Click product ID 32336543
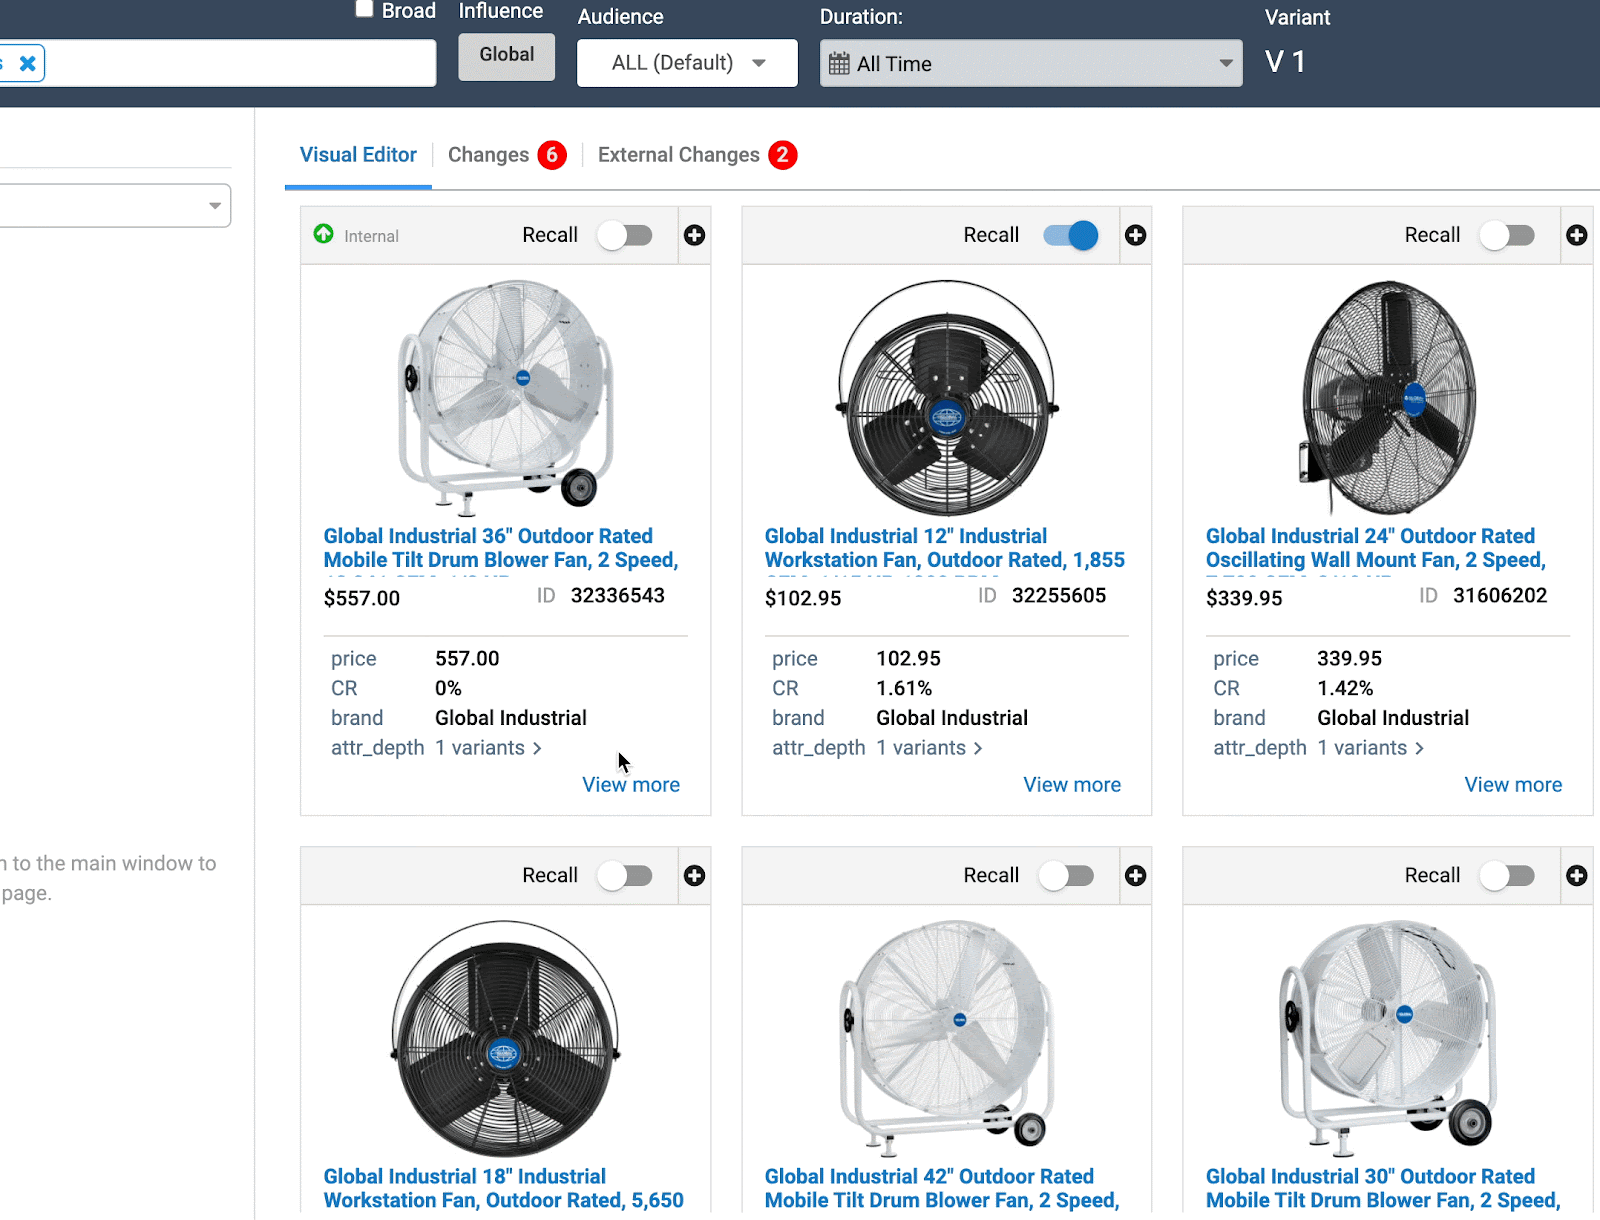Image resolution: width=1600 pixels, height=1220 pixels. 618,596
